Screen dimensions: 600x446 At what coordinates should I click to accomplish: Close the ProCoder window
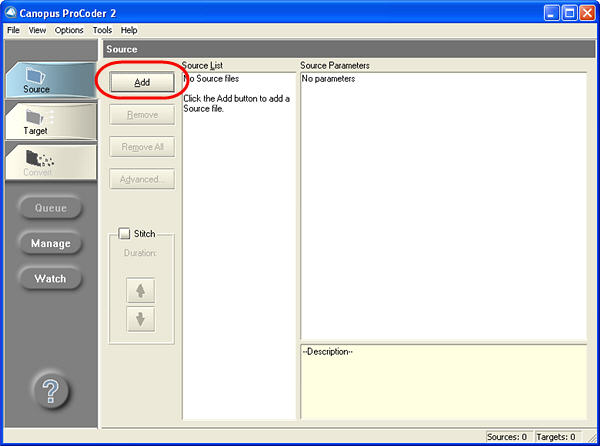(587, 13)
